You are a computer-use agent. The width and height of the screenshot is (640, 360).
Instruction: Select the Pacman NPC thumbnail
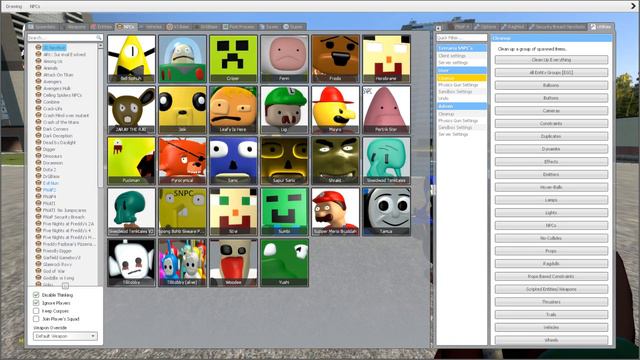pos(131,161)
